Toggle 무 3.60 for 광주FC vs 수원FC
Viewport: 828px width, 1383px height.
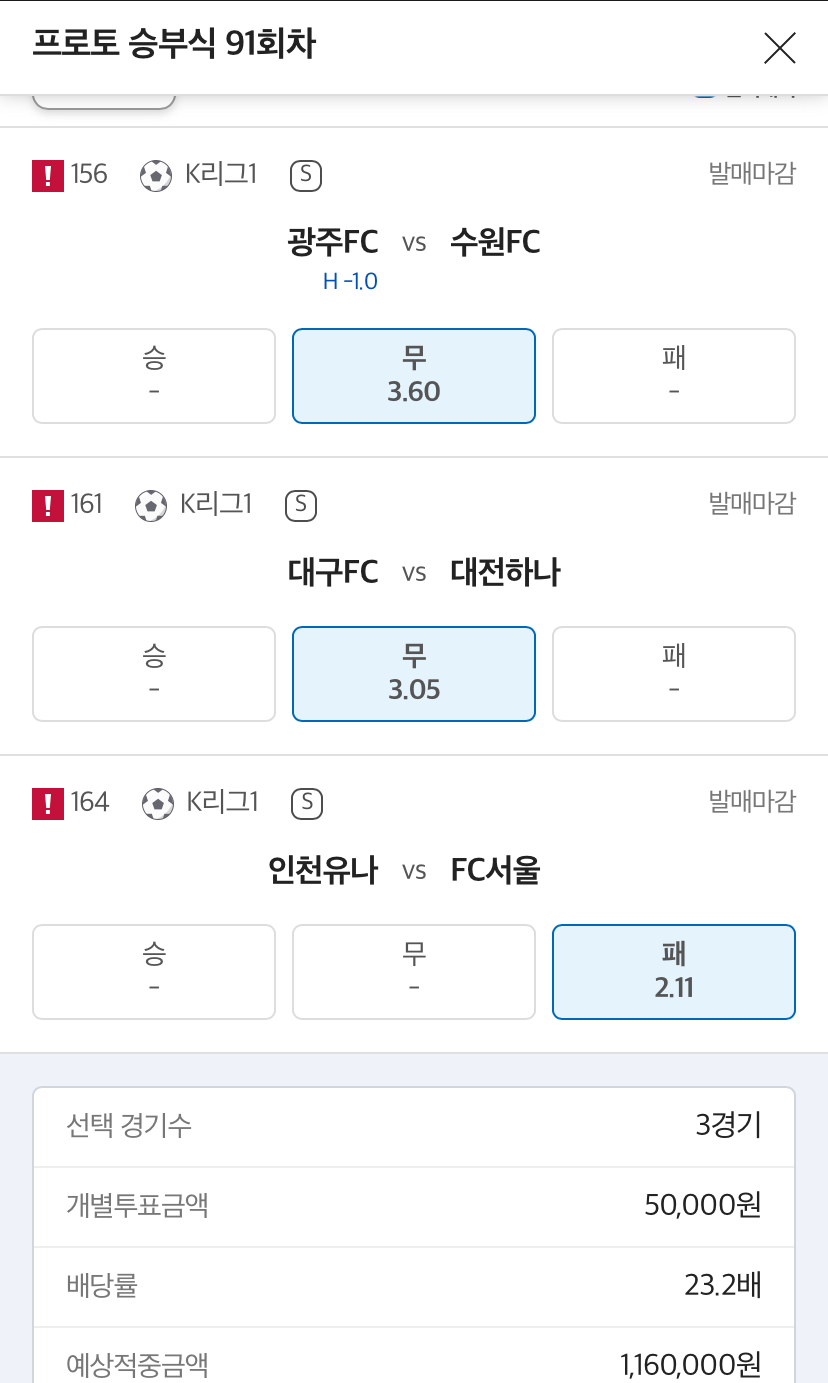click(414, 376)
